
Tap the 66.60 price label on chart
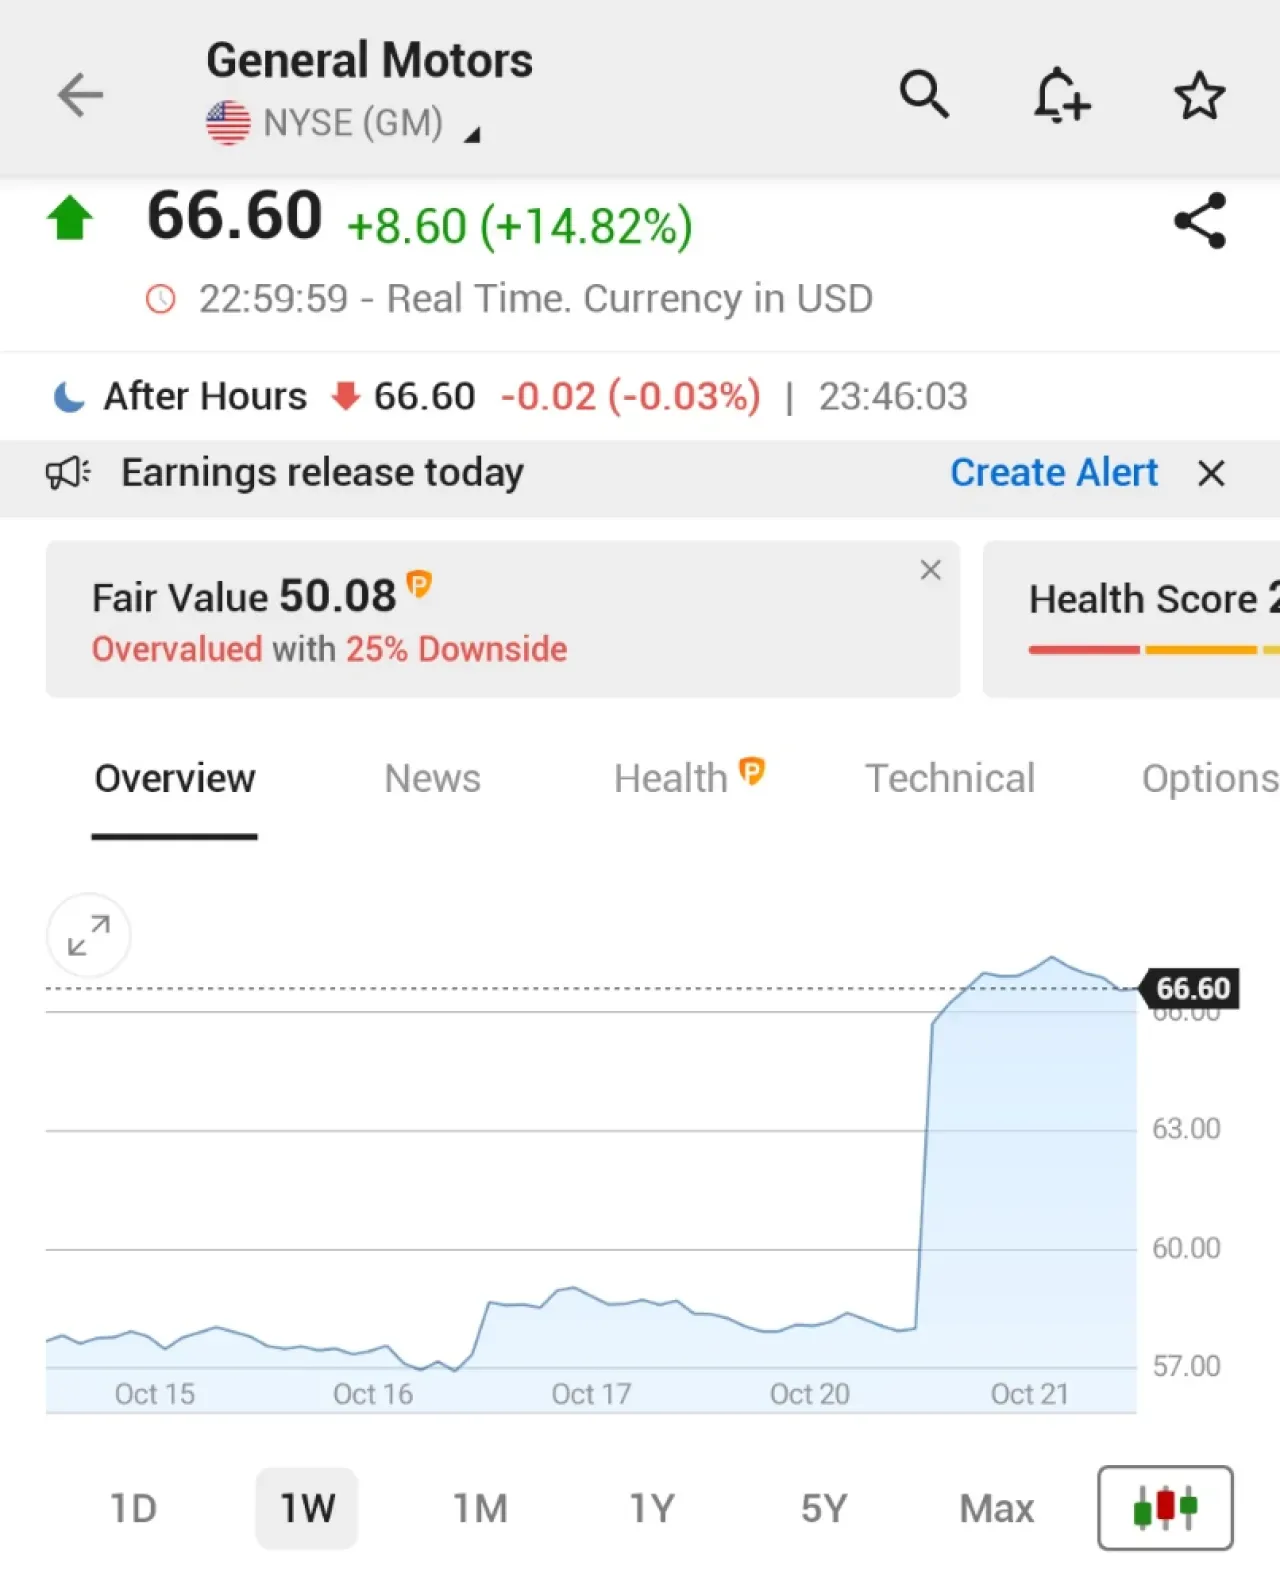(x=1191, y=988)
